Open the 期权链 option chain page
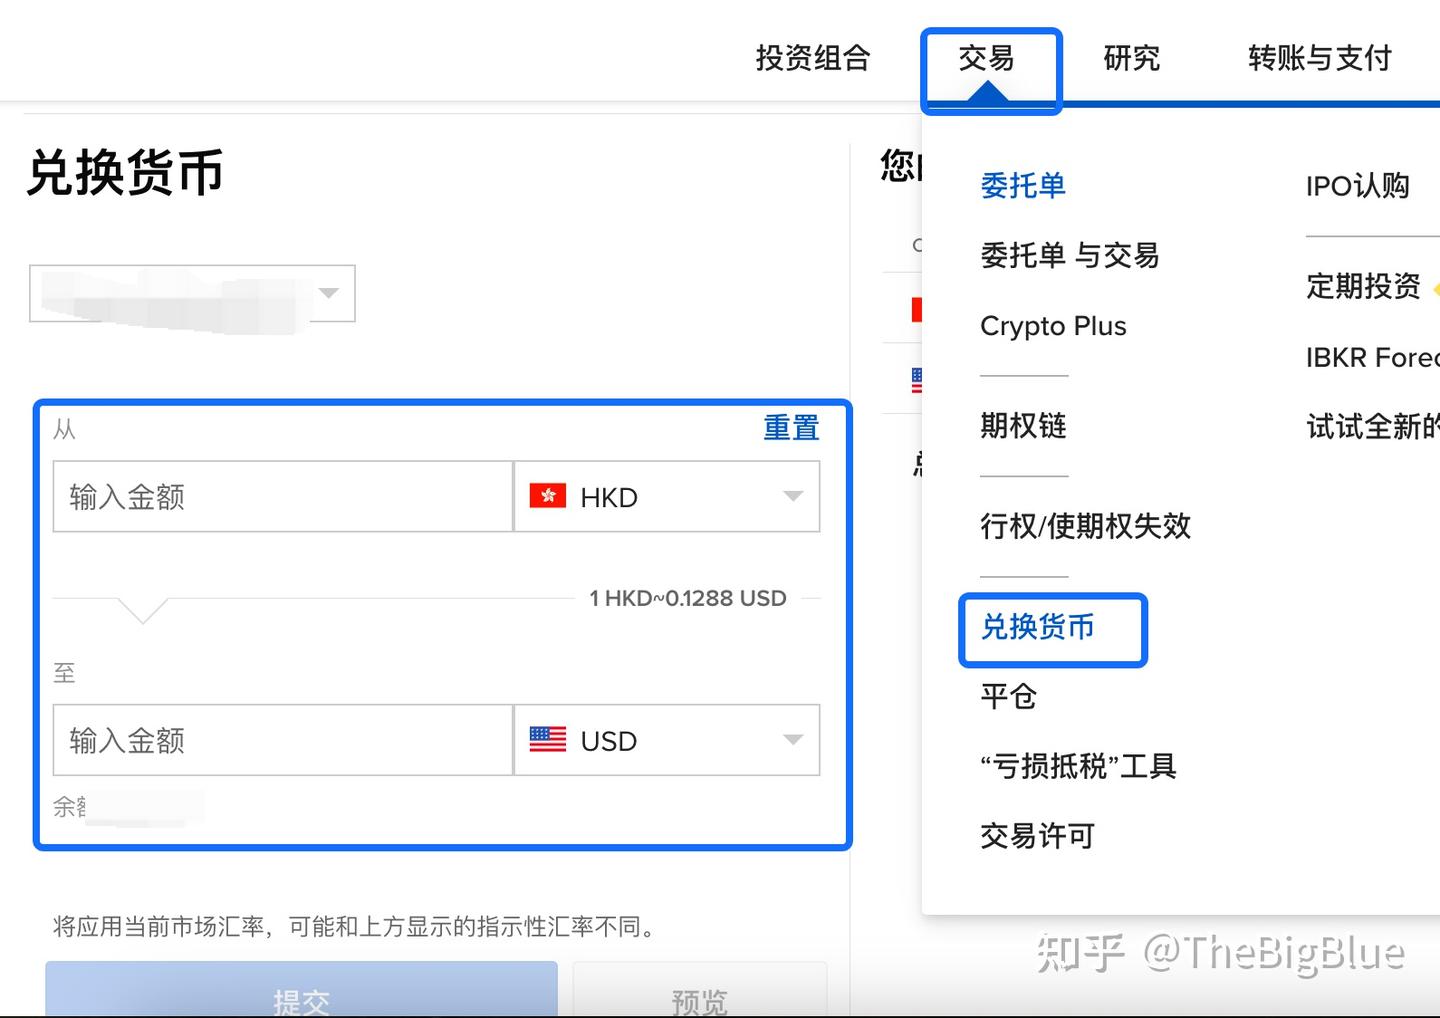The height and width of the screenshot is (1018, 1440). 1022,425
